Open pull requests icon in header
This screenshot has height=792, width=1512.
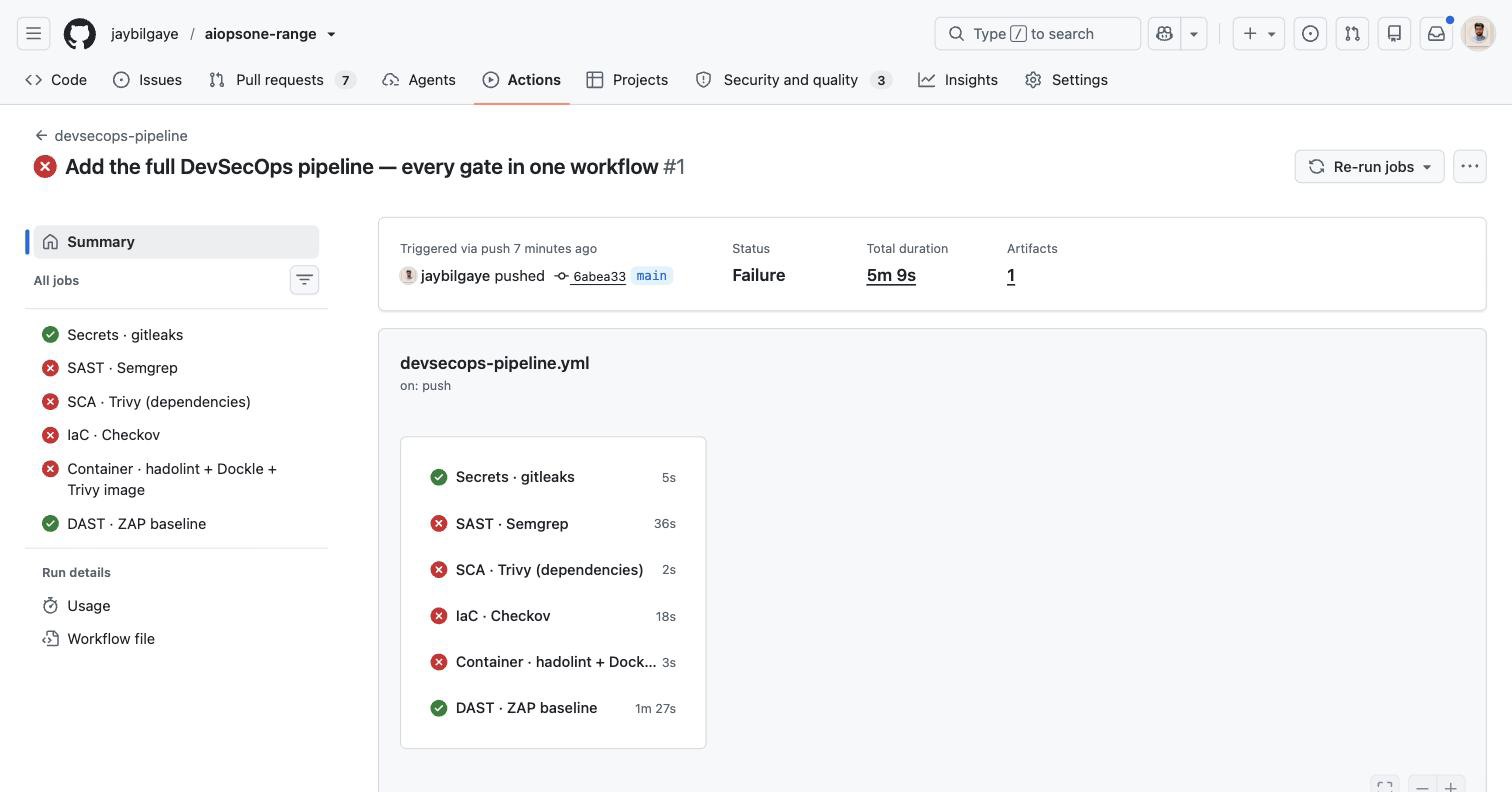pos(1352,33)
